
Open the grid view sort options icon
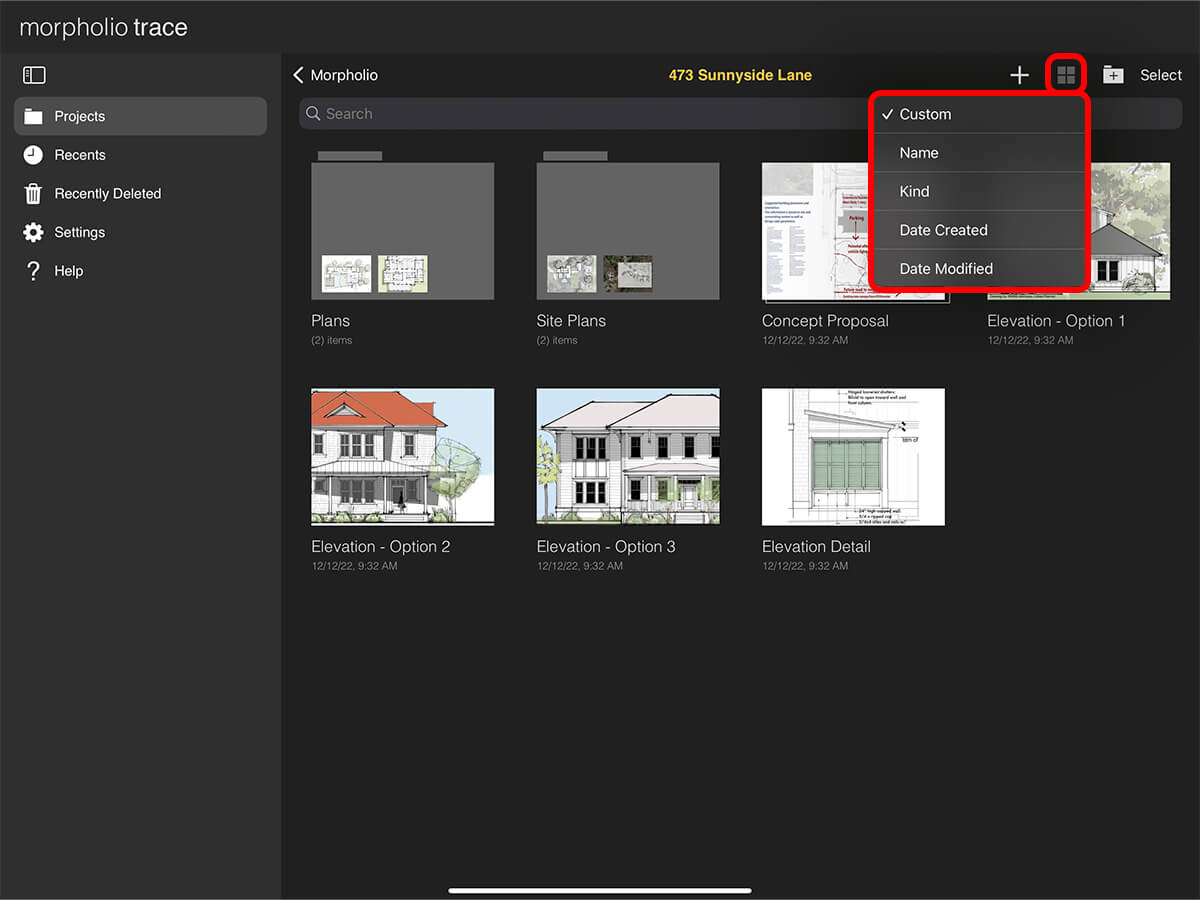tap(1066, 75)
